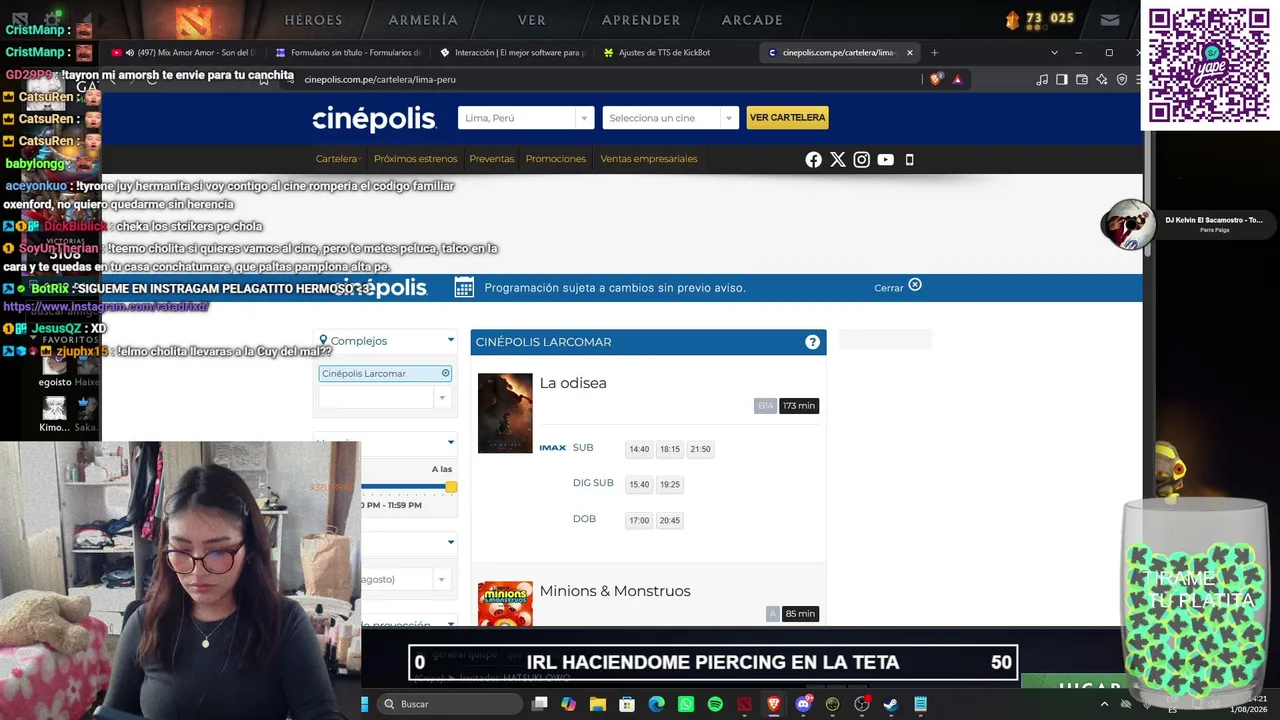Click the Minions & Monstruos poster thumbnail
The image size is (1280, 720).
pos(505,604)
